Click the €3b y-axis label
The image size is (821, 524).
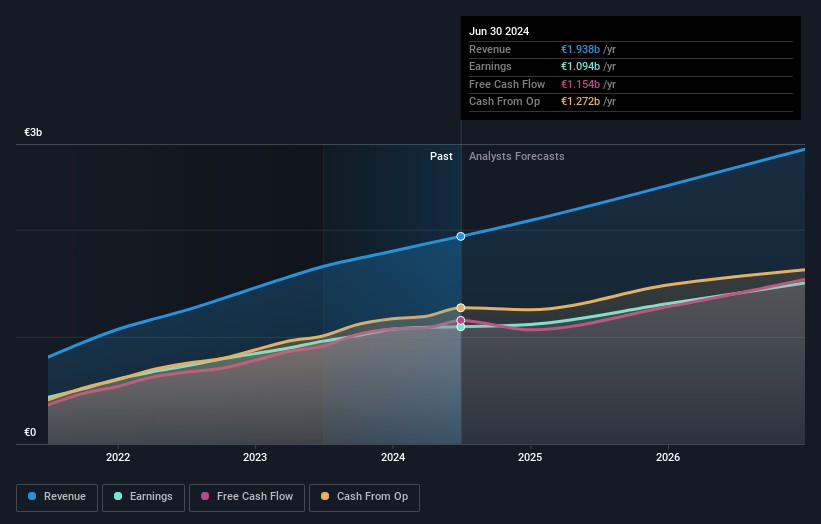pos(33,132)
